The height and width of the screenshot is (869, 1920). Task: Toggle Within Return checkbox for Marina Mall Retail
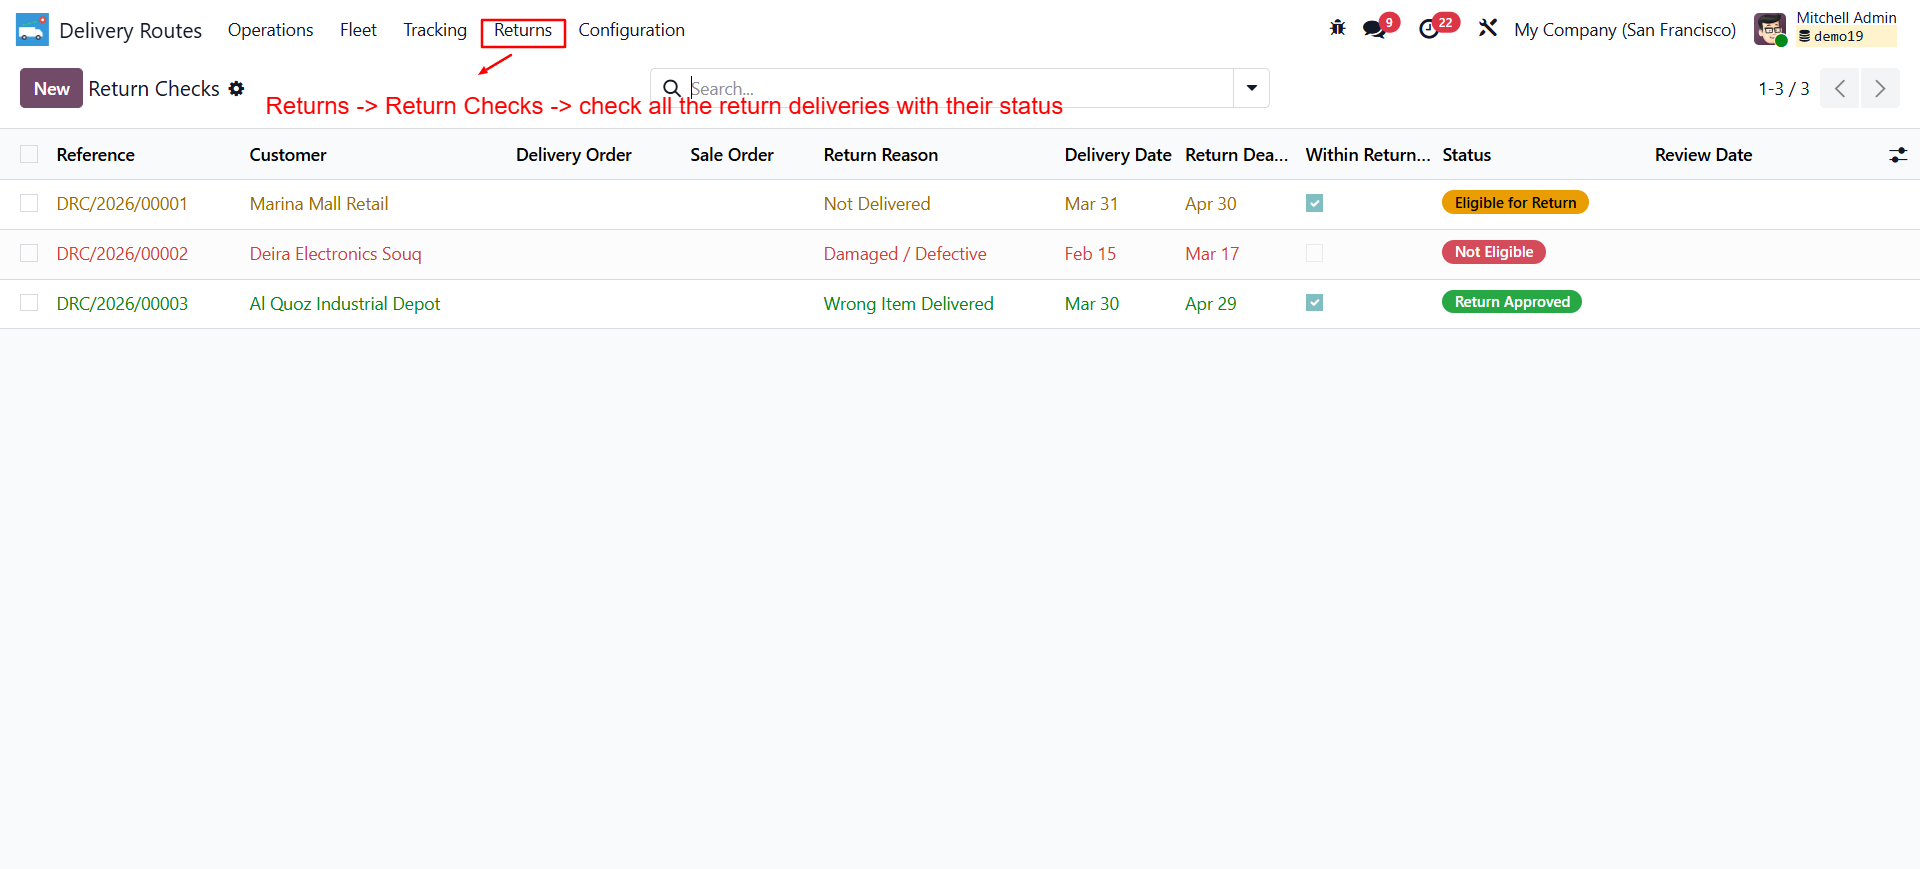pyautogui.click(x=1314, y=203)
